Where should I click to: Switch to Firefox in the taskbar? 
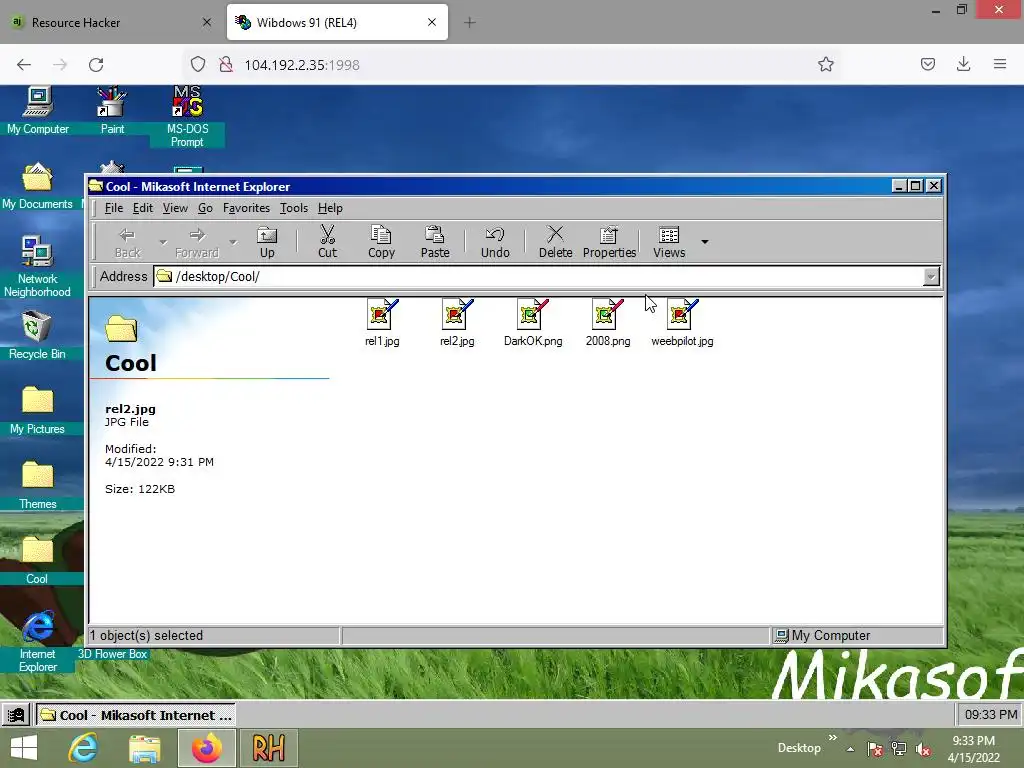coord(206,748)
